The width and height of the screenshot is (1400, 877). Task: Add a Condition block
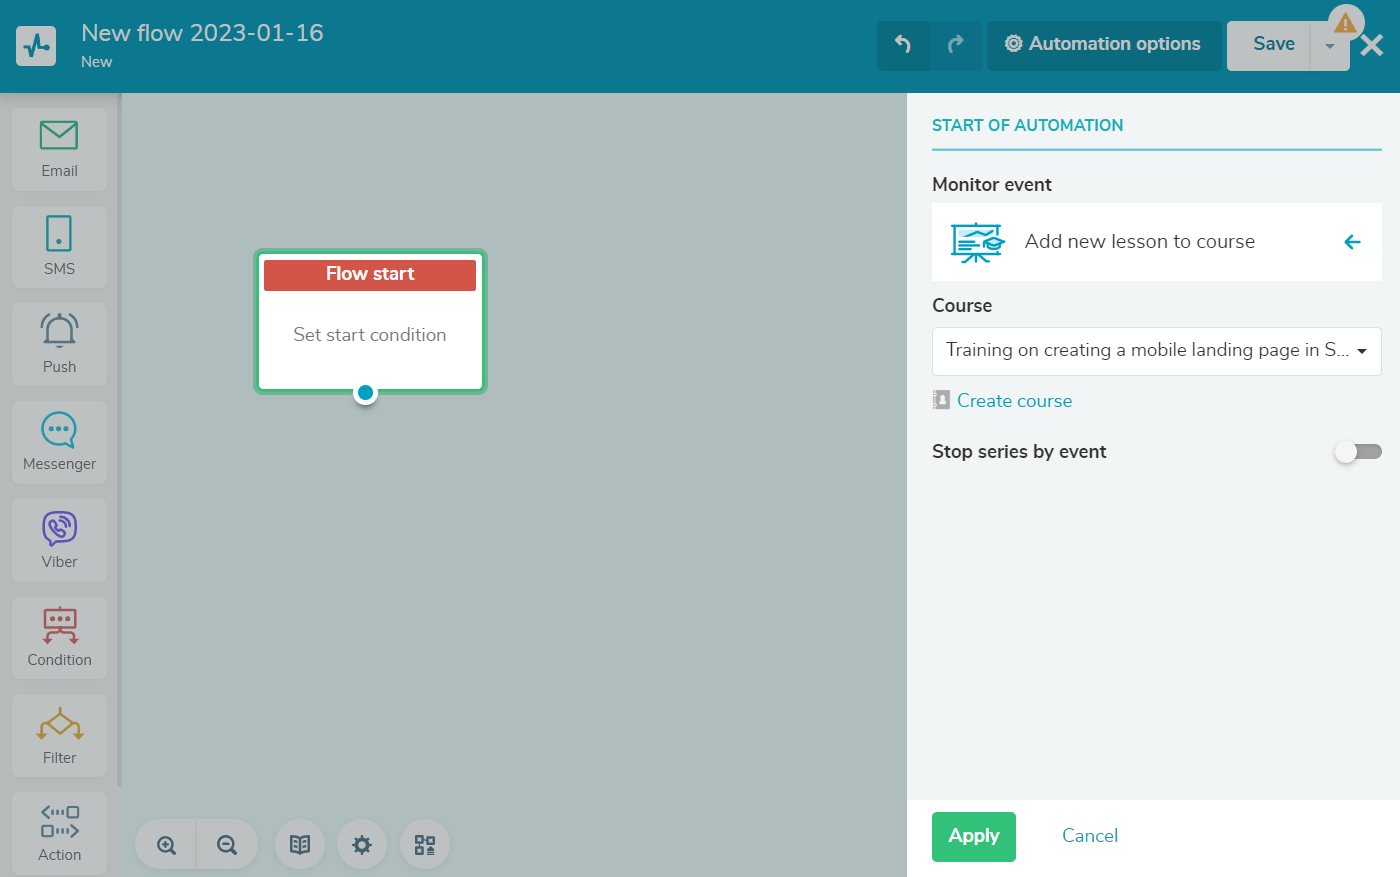(59, 637)
